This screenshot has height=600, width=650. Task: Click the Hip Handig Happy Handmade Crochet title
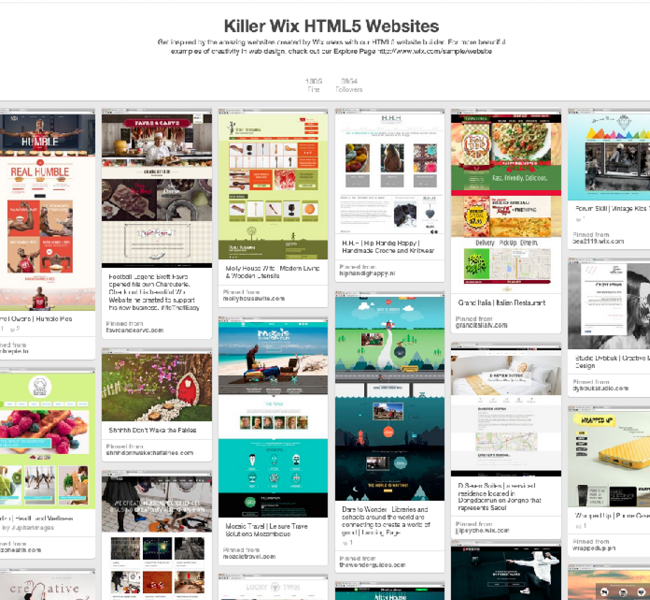tap(388, 247)
